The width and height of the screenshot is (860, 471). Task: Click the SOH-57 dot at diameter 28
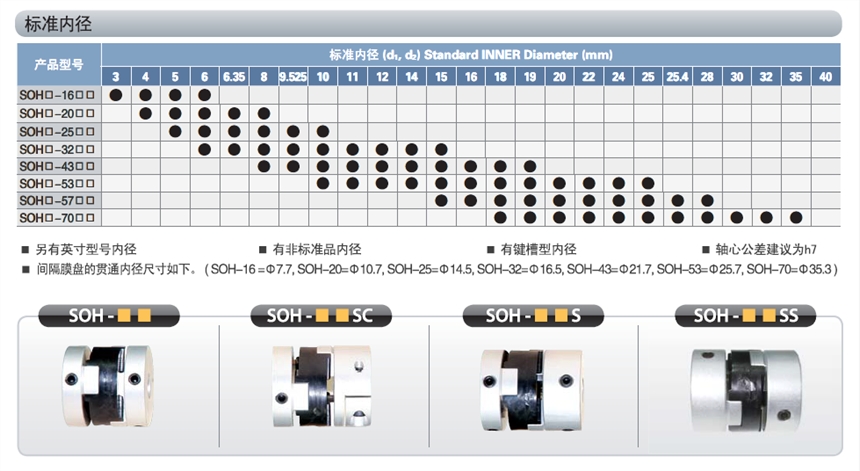coord(707,200)
